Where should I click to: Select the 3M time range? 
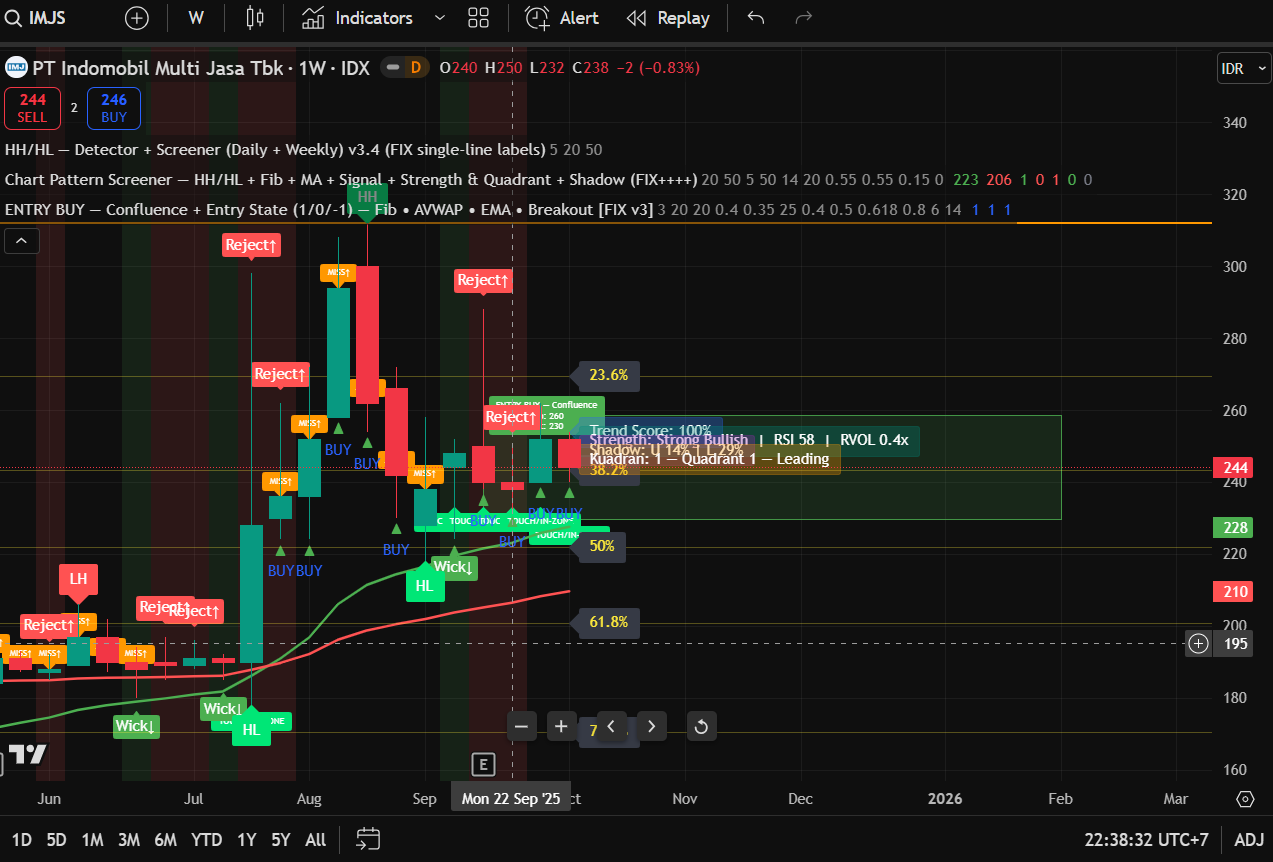(x=129, y=840)
